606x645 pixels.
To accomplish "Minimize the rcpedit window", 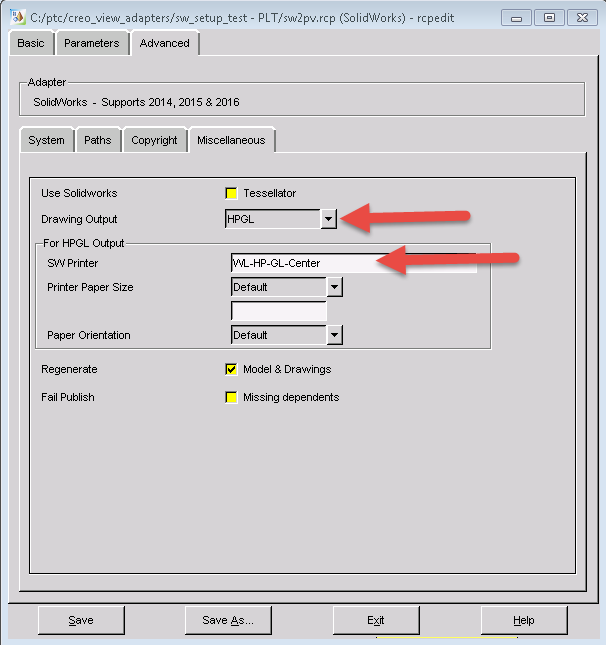I will (516, 18).
